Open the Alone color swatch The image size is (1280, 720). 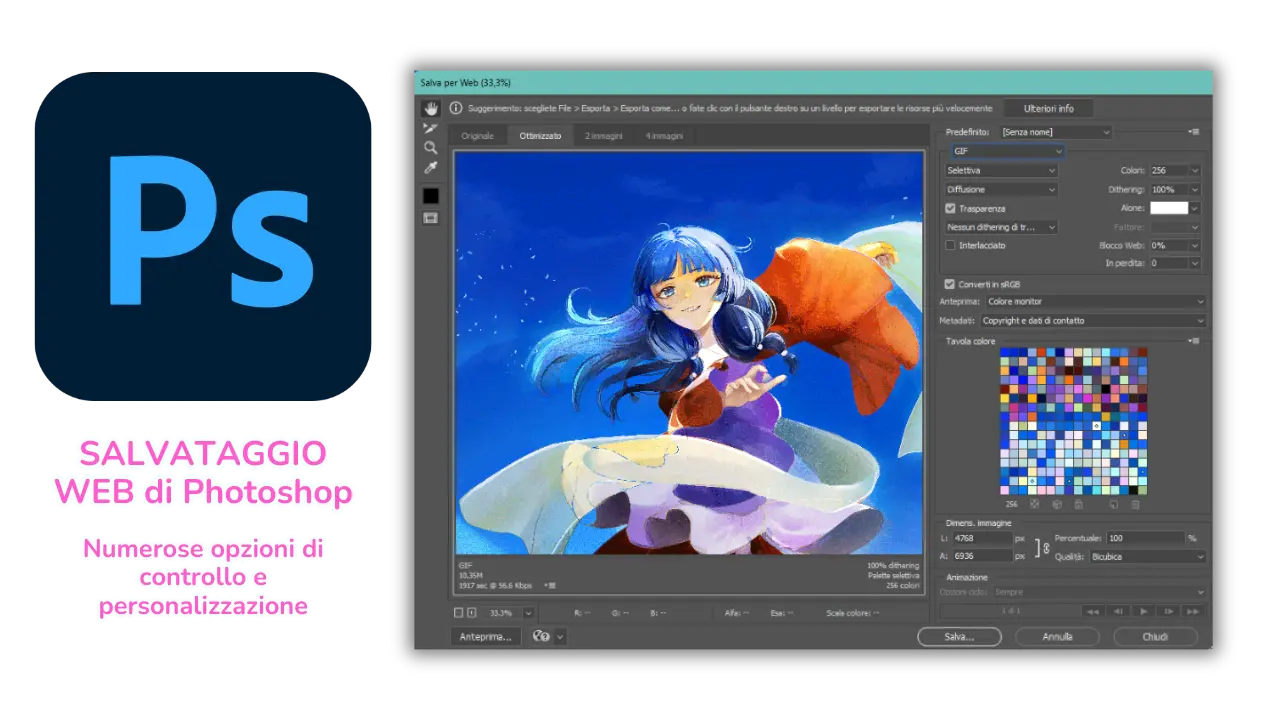click(1170, 208)
